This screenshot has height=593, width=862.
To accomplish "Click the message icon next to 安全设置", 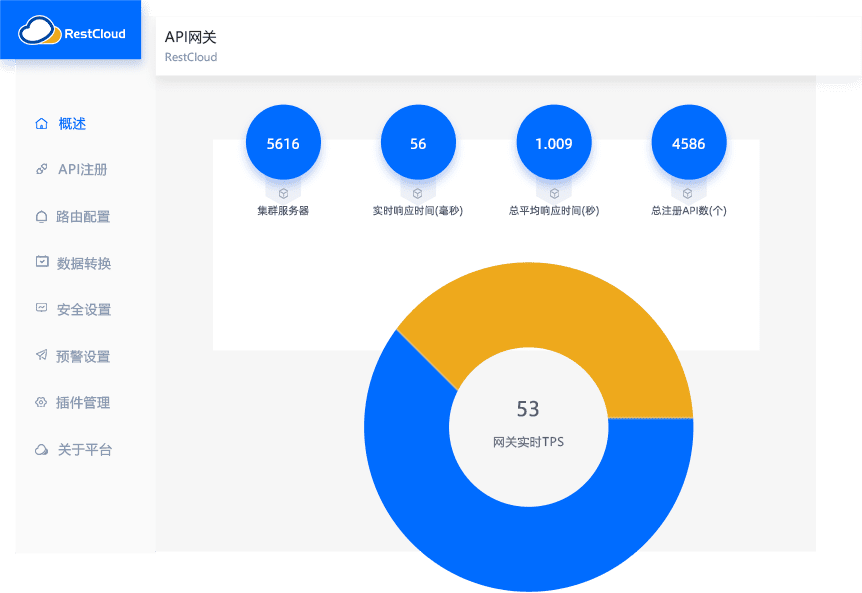I will [40, 309].
